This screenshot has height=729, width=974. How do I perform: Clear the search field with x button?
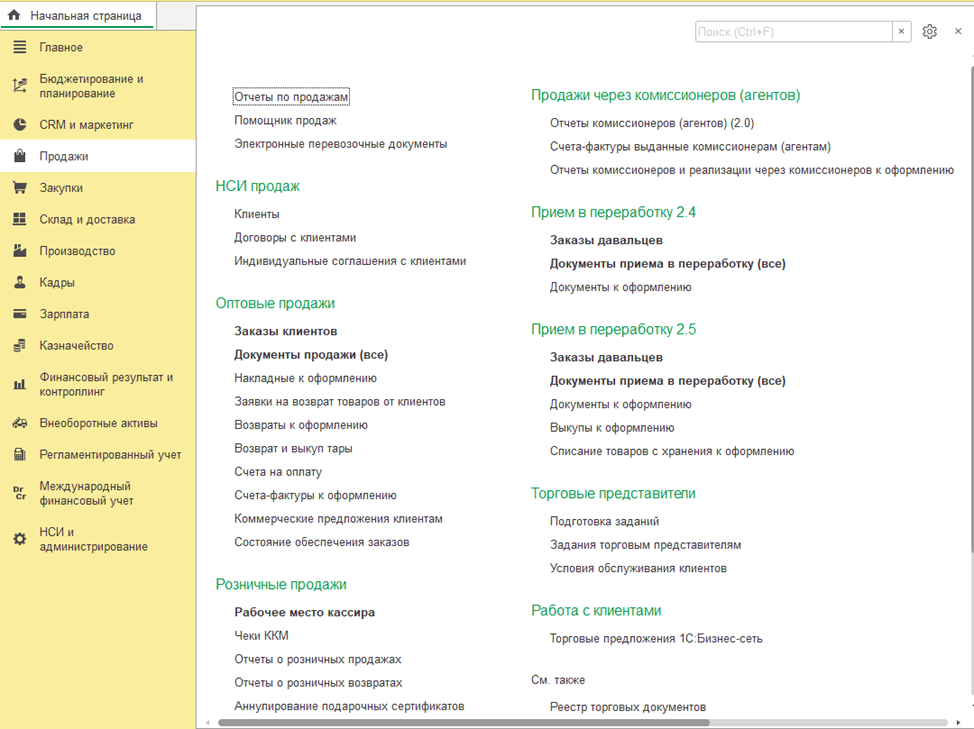click(x=901, y=32)
